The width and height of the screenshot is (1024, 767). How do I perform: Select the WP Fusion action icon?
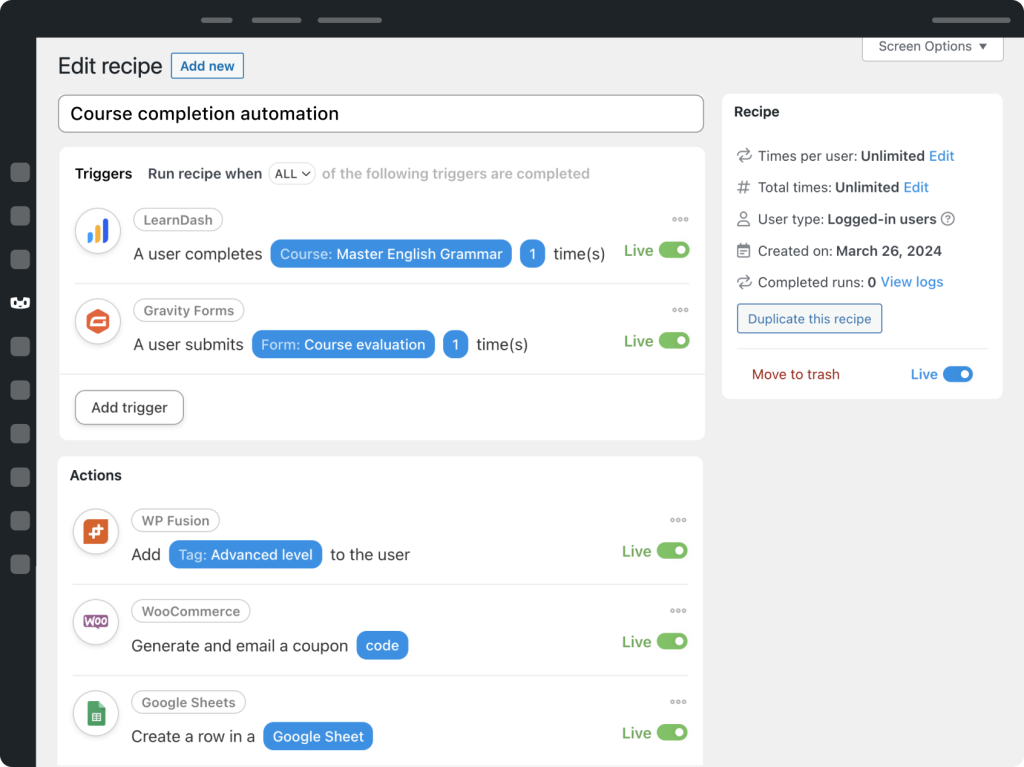click(95, 532)
